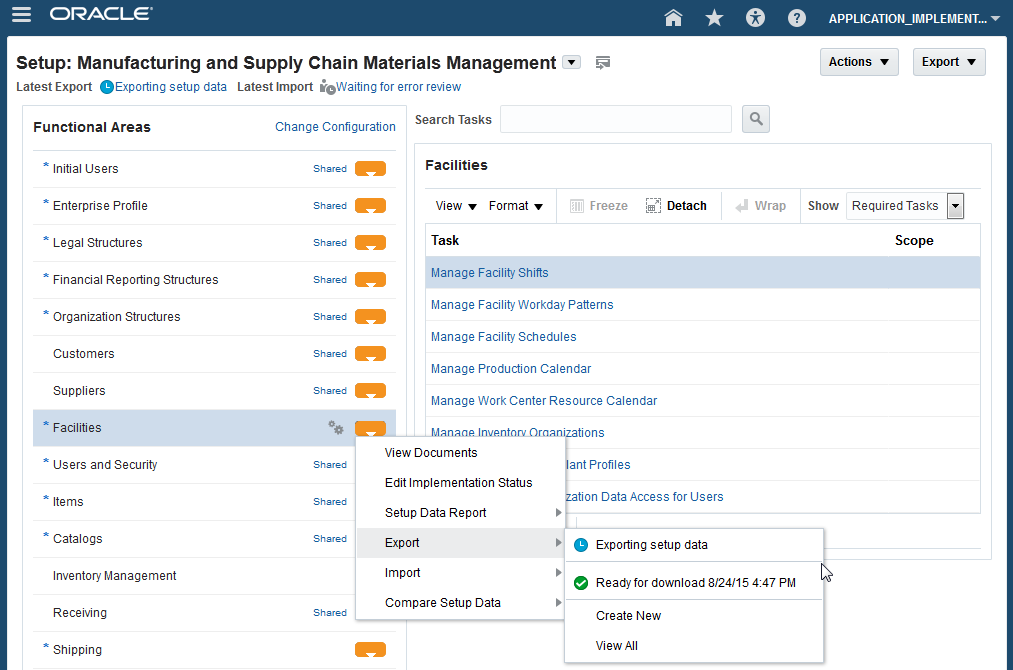Open the Actions dropdown button
The height and width of the screenshot is (670, 1013).
858,62
